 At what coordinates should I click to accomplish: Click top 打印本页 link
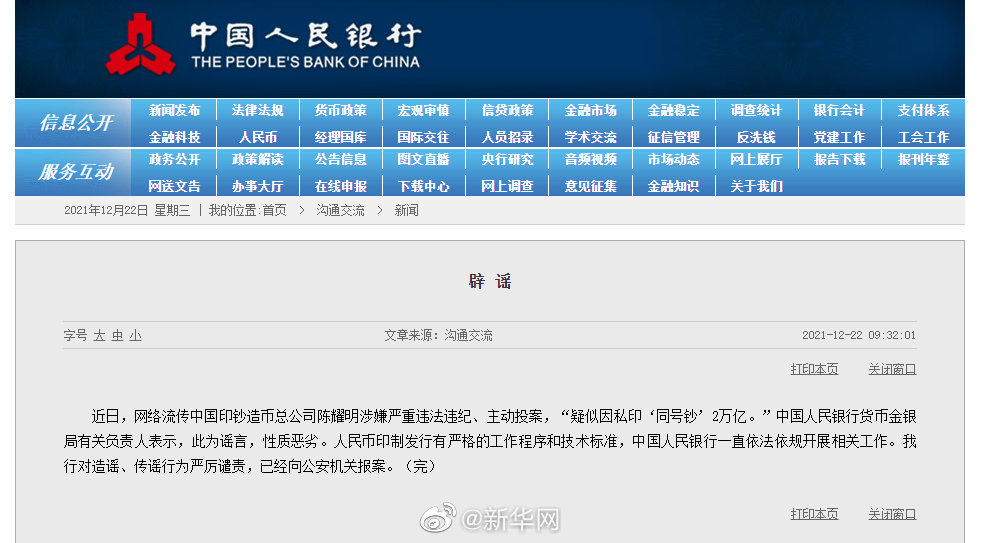814,369
